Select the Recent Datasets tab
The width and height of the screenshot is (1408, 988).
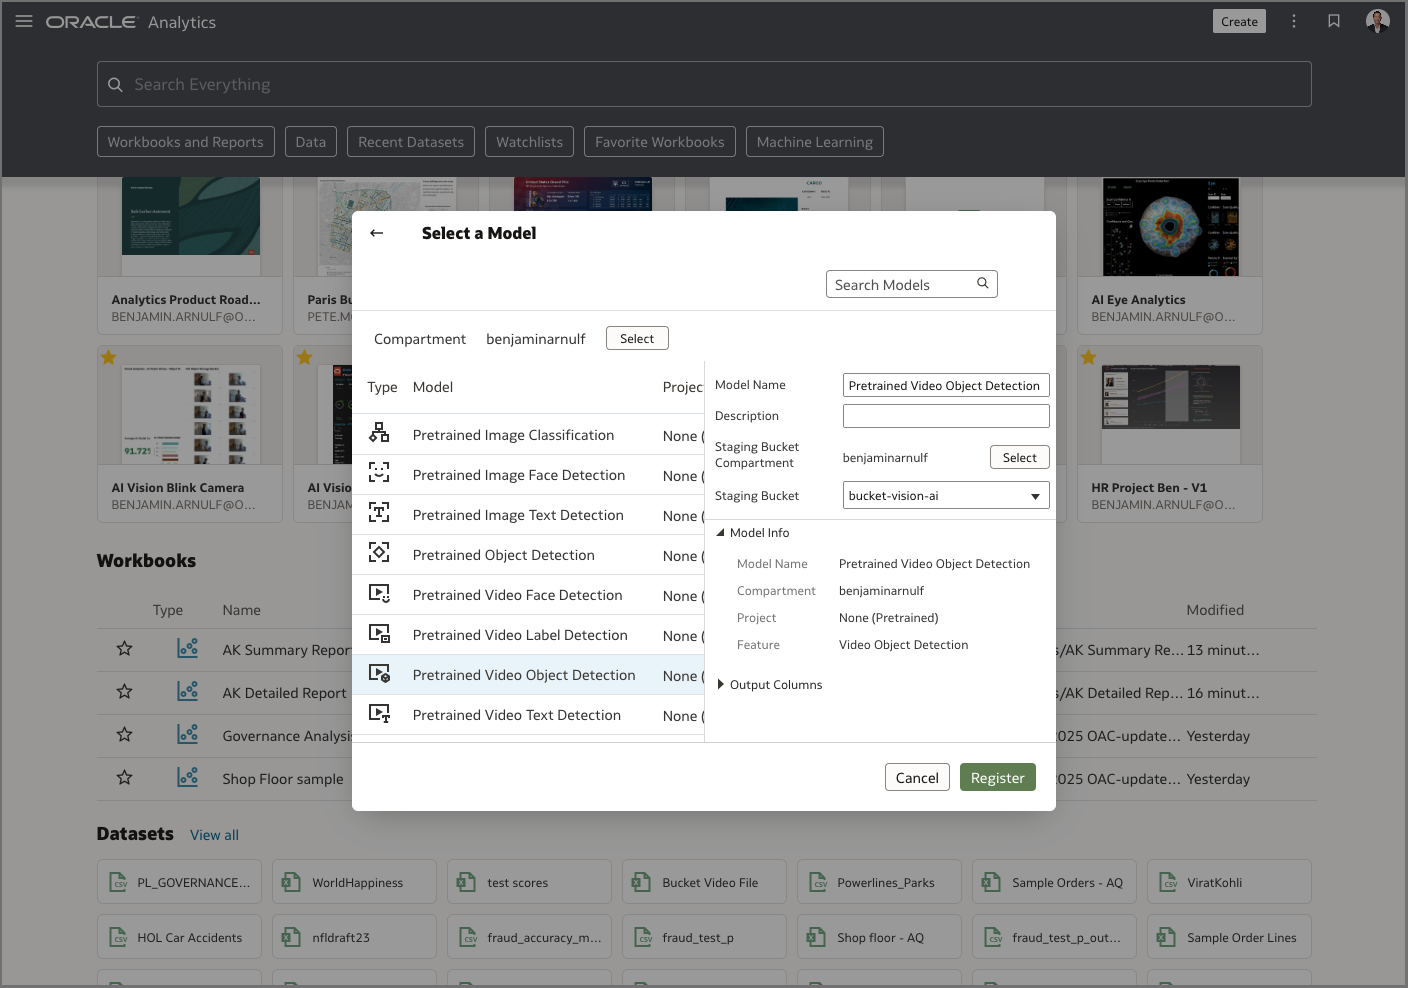pyautogui.click(x=410, y=141)
